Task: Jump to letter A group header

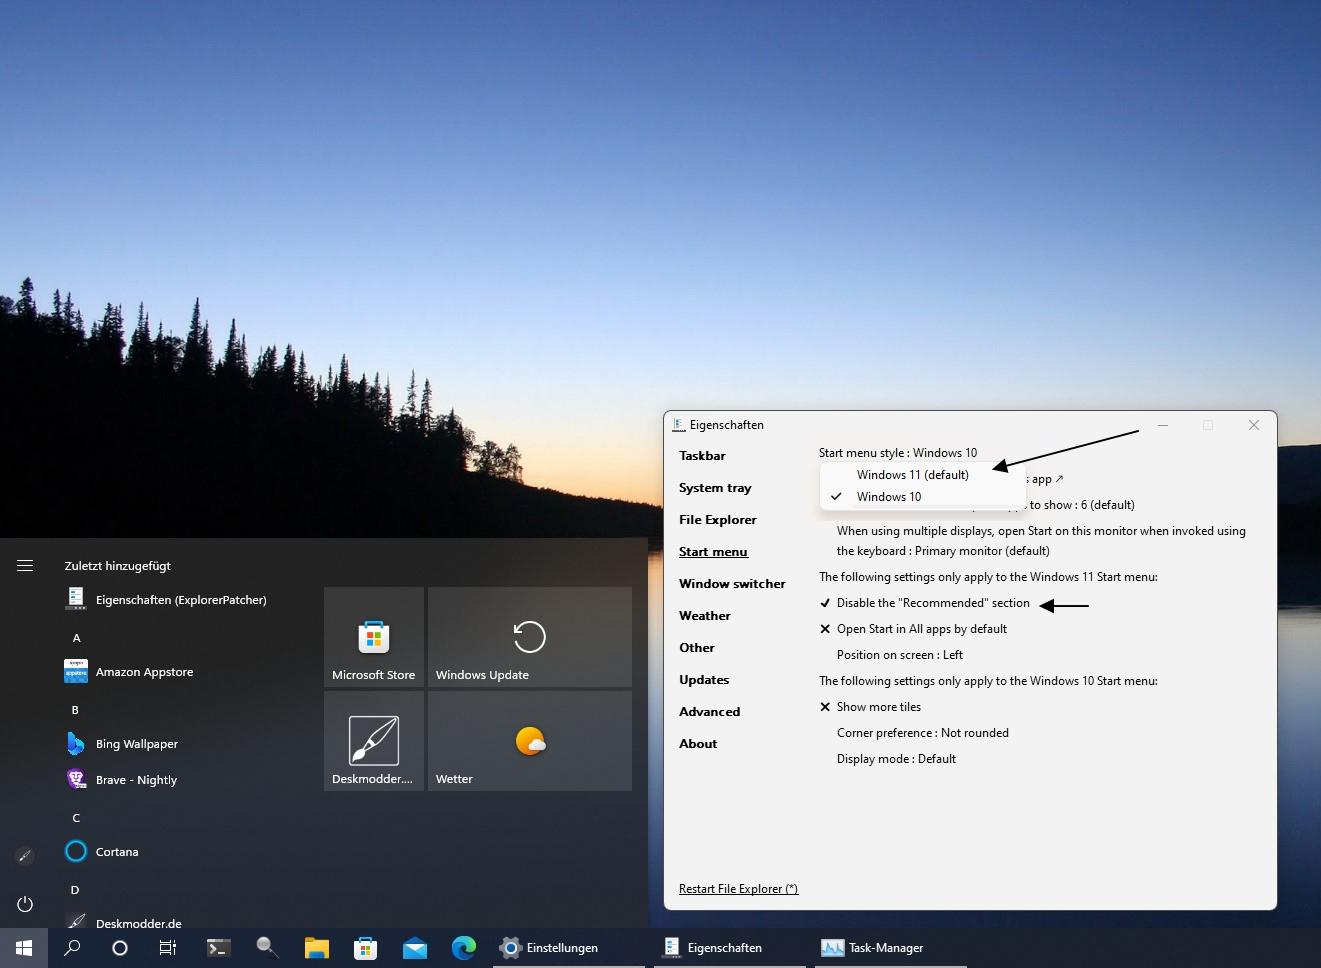Action: coord(77,638)
